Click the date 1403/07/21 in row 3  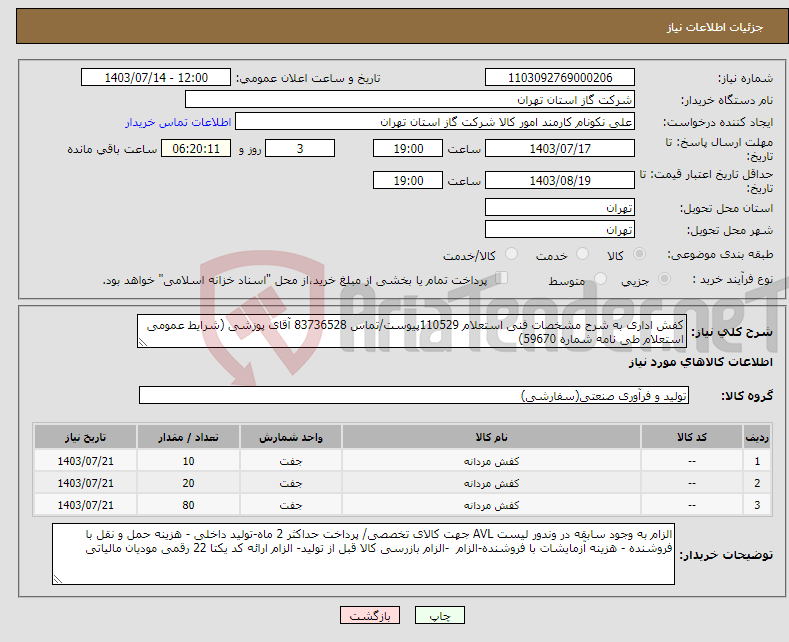click(86, 505)
